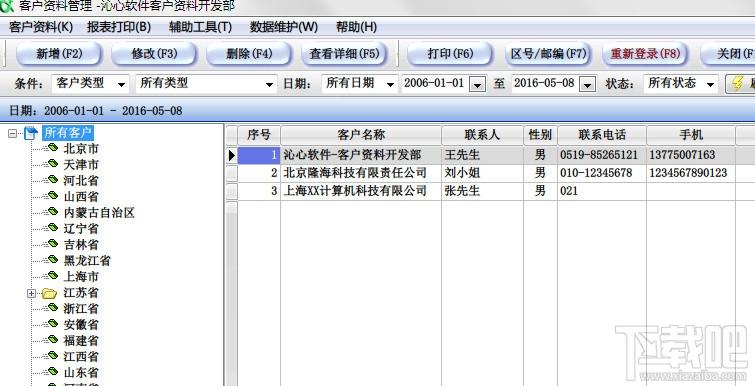
Task: Select 上海市 in the tree
Action: click(x=81, y=277)
